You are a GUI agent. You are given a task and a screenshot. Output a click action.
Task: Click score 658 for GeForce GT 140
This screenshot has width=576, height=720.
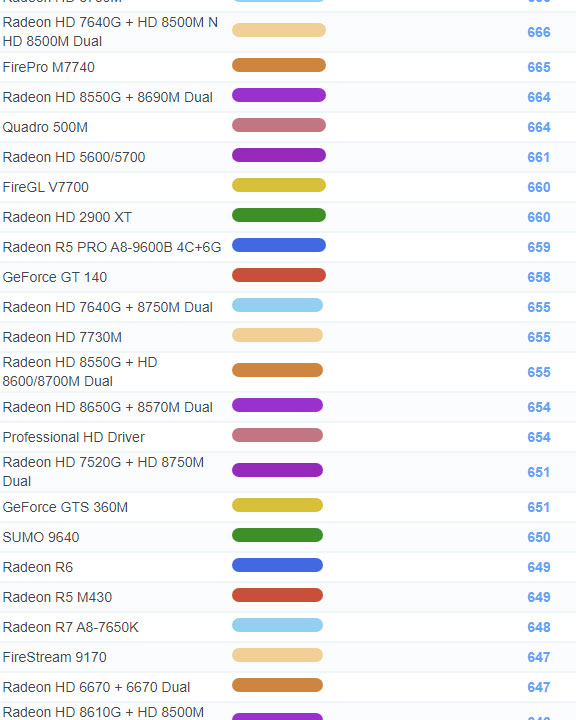point(539,277)
